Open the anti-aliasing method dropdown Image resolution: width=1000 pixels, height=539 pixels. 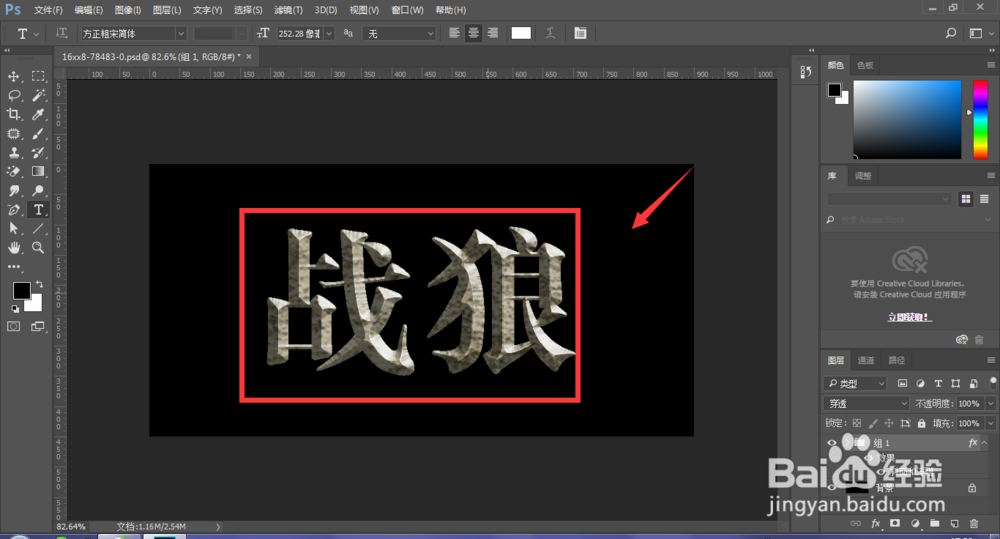[399, 33]
